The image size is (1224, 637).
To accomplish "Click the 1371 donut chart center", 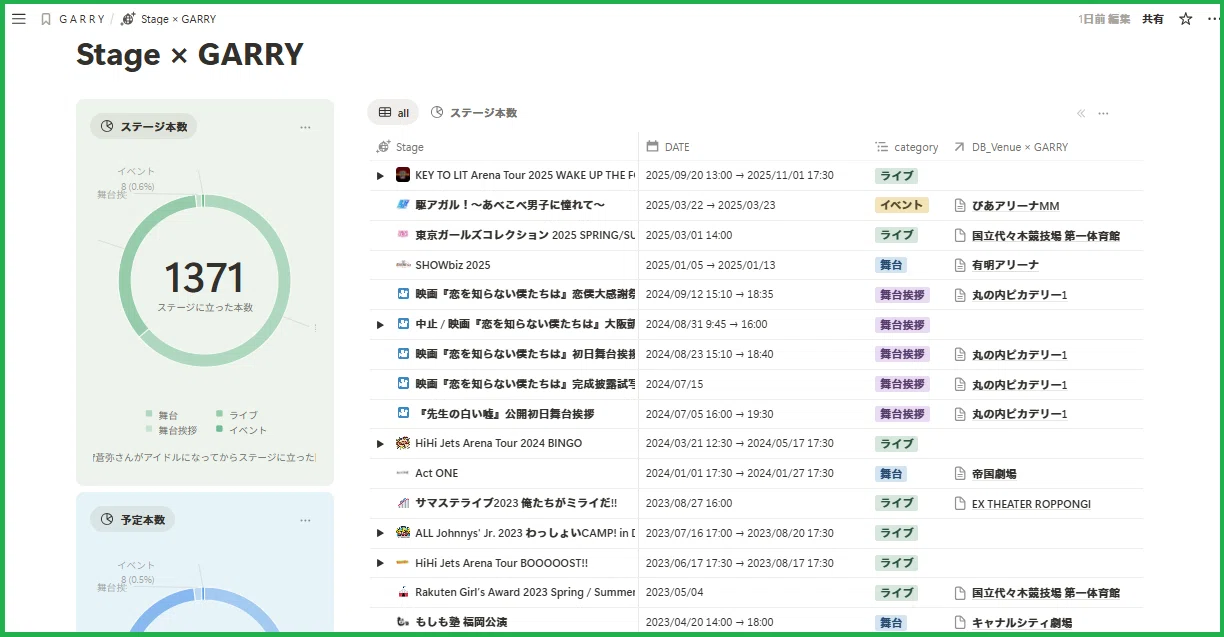I will tap(205, 278).
